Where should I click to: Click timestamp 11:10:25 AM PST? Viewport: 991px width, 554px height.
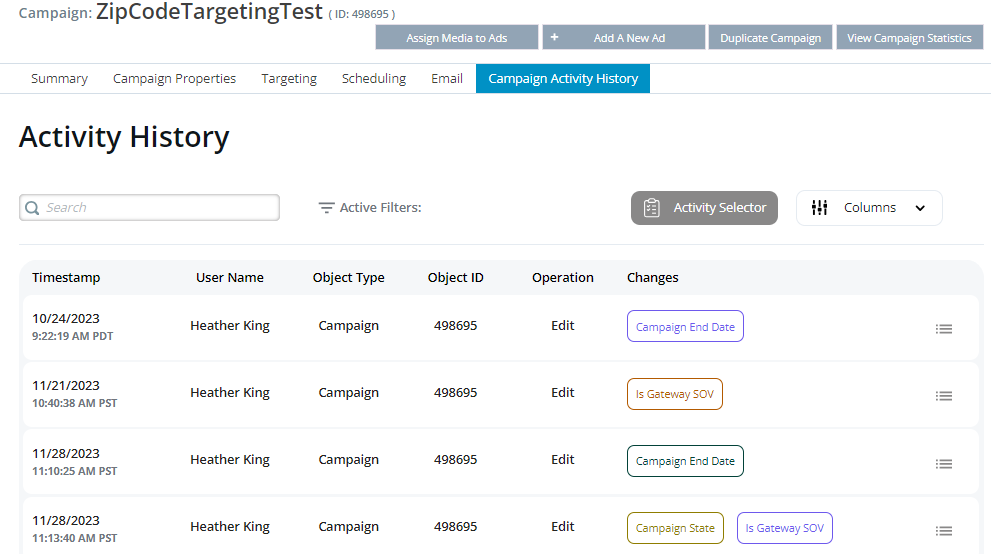tap(75, 471)
